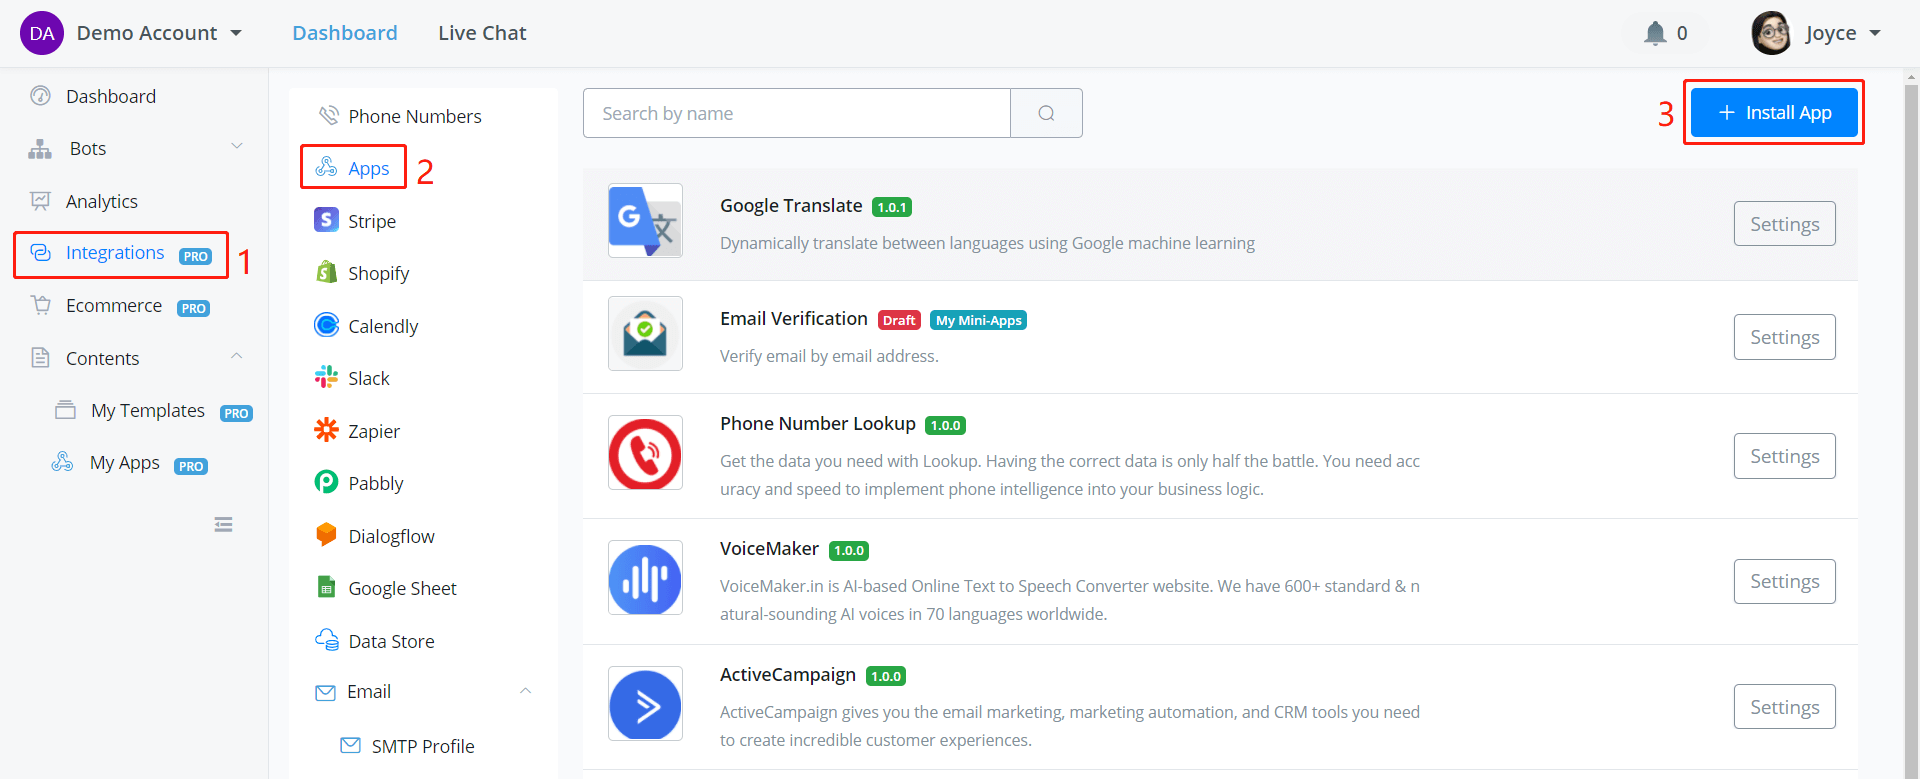This screenshot has height=779, width=1920.
Task: Click the Slack logo icon
Action: 326,377
